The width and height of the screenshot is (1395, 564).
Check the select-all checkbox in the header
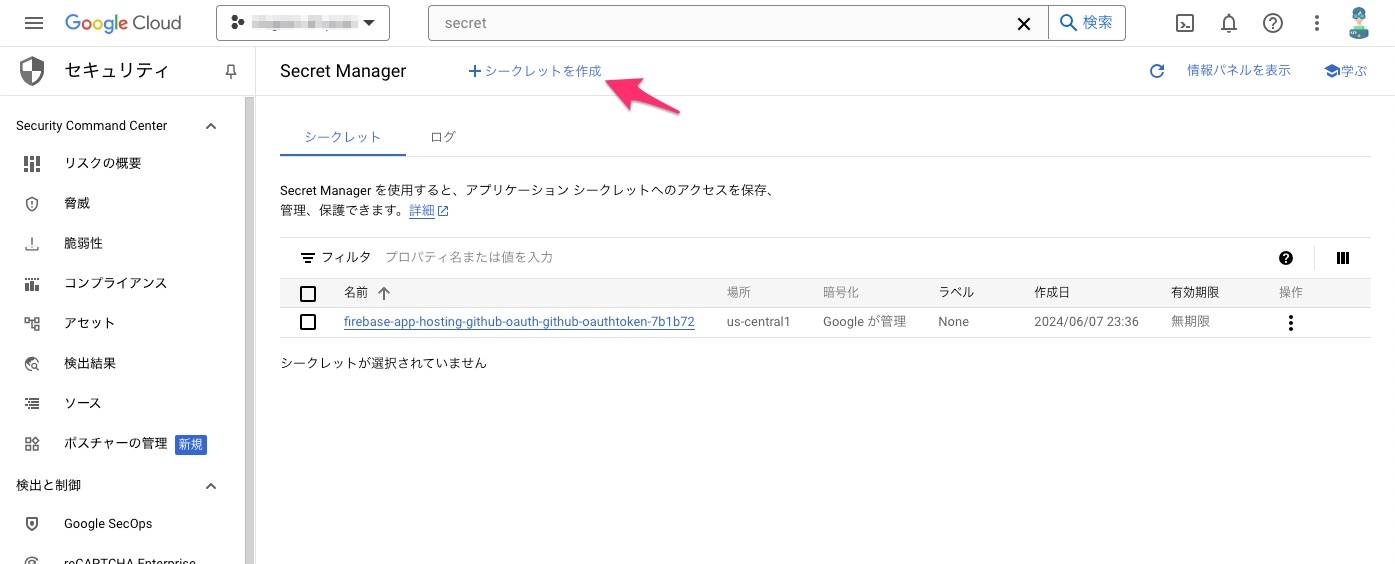(x=308, y=293)
